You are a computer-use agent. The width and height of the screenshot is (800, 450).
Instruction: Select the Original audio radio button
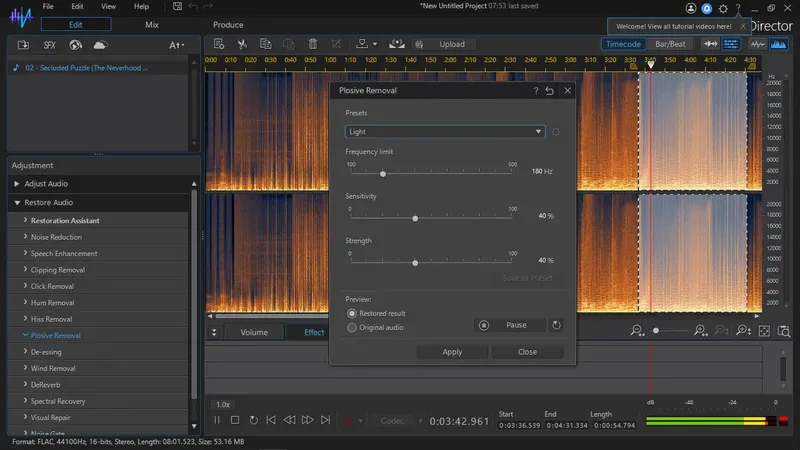[351, 327]
